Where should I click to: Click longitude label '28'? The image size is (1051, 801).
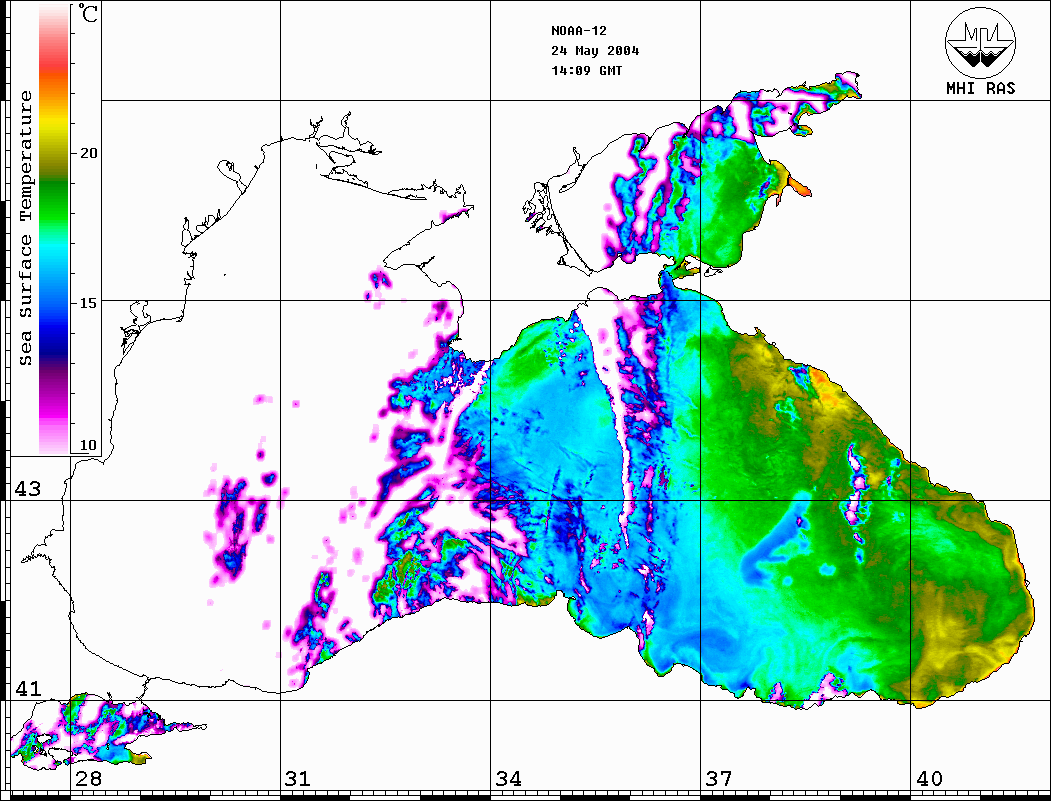point(88,778)
